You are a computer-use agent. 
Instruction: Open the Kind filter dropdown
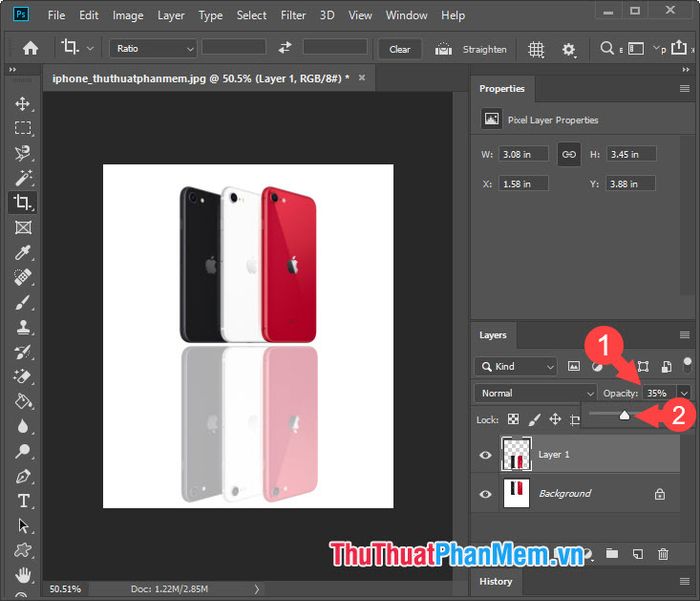point(516,367)
